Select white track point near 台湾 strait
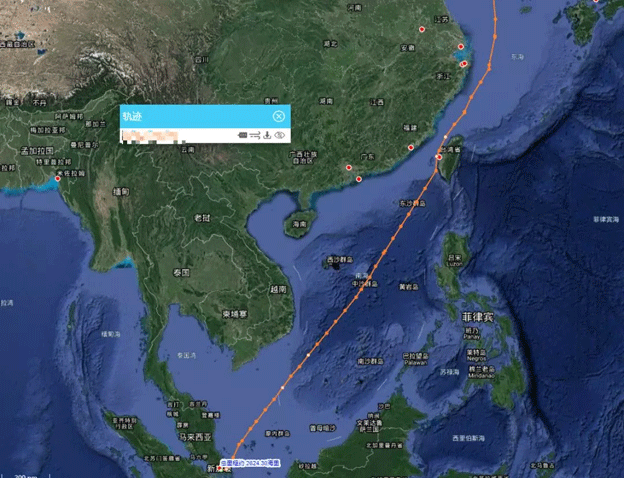 445,137
